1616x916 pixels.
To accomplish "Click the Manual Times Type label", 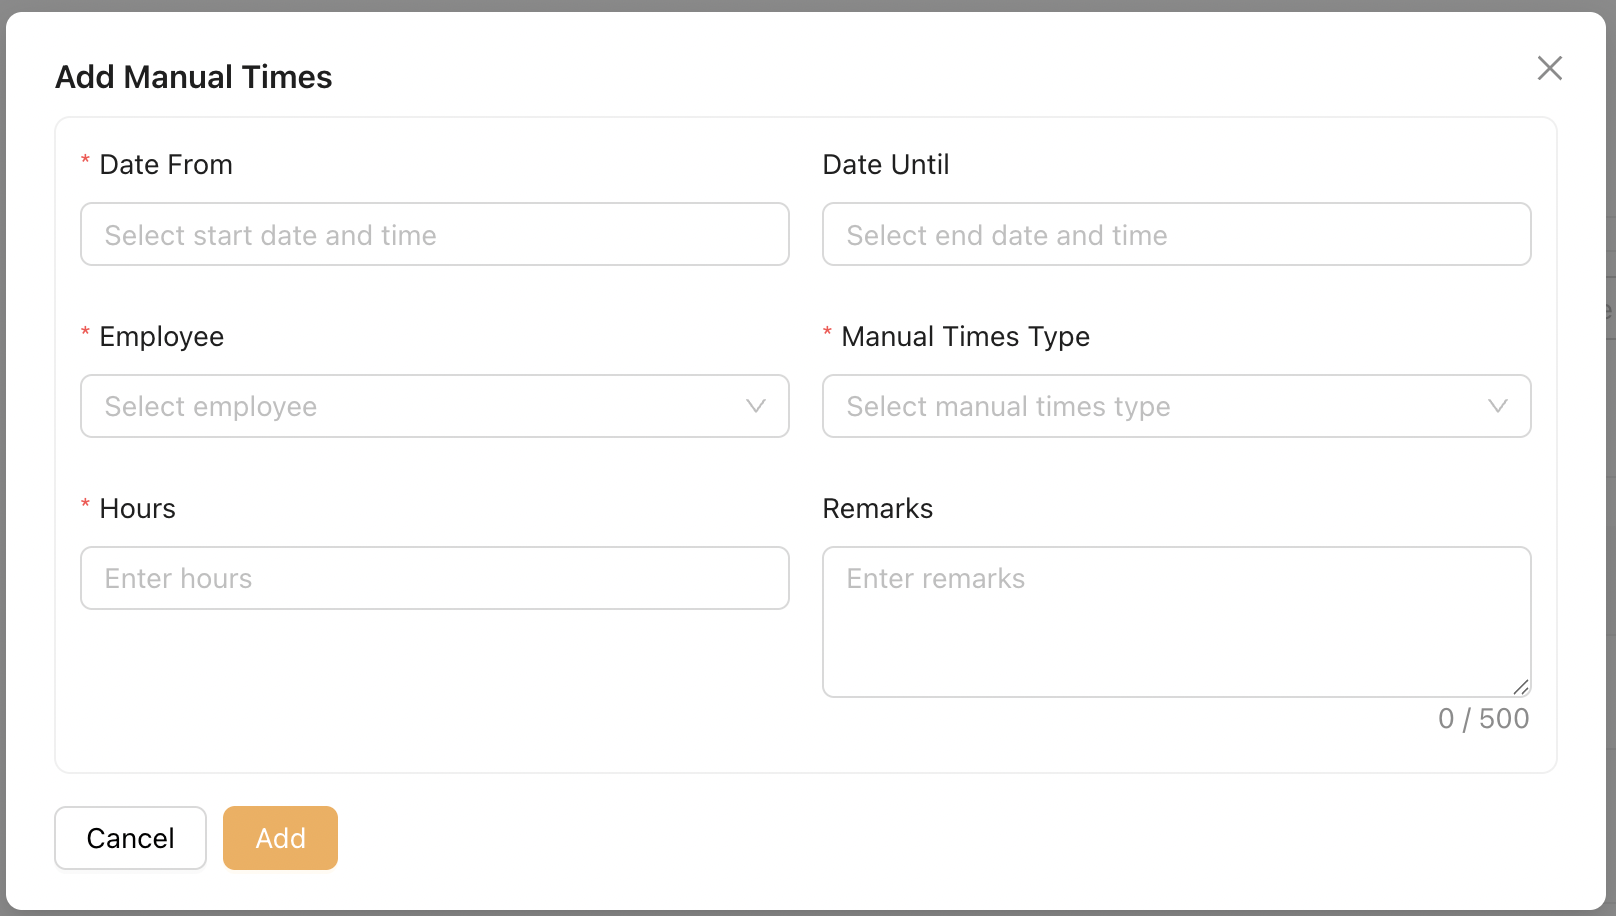I will pos(965,337).
